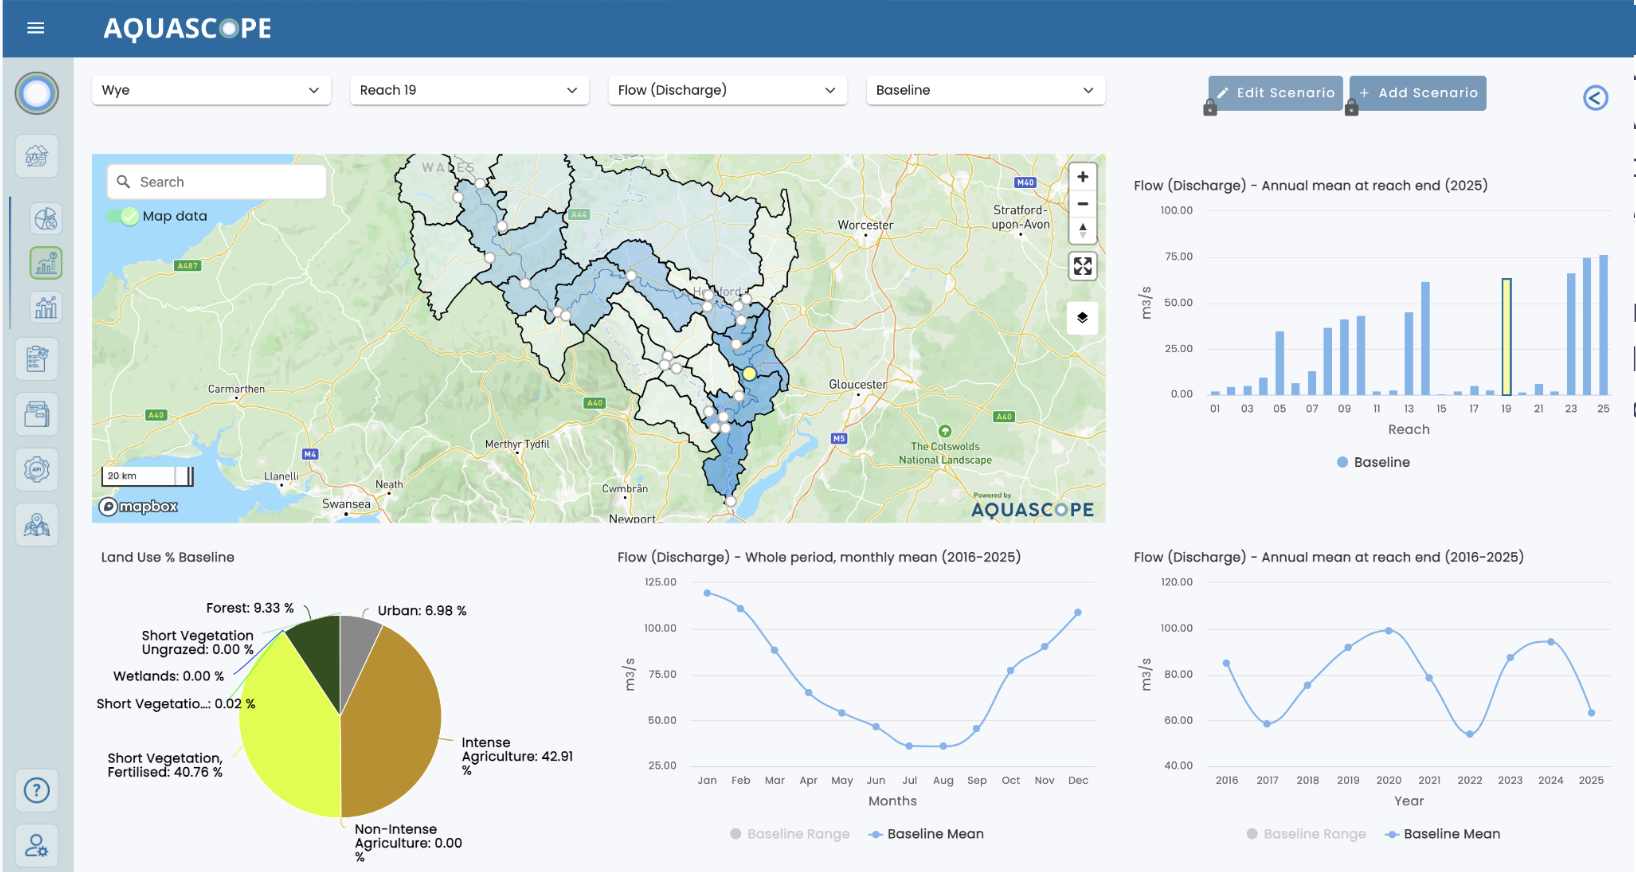The width and height of the screenshot is (1636, 872).
Task: Open the pie chart analysis sidebar icon
Action: (46, 218)
